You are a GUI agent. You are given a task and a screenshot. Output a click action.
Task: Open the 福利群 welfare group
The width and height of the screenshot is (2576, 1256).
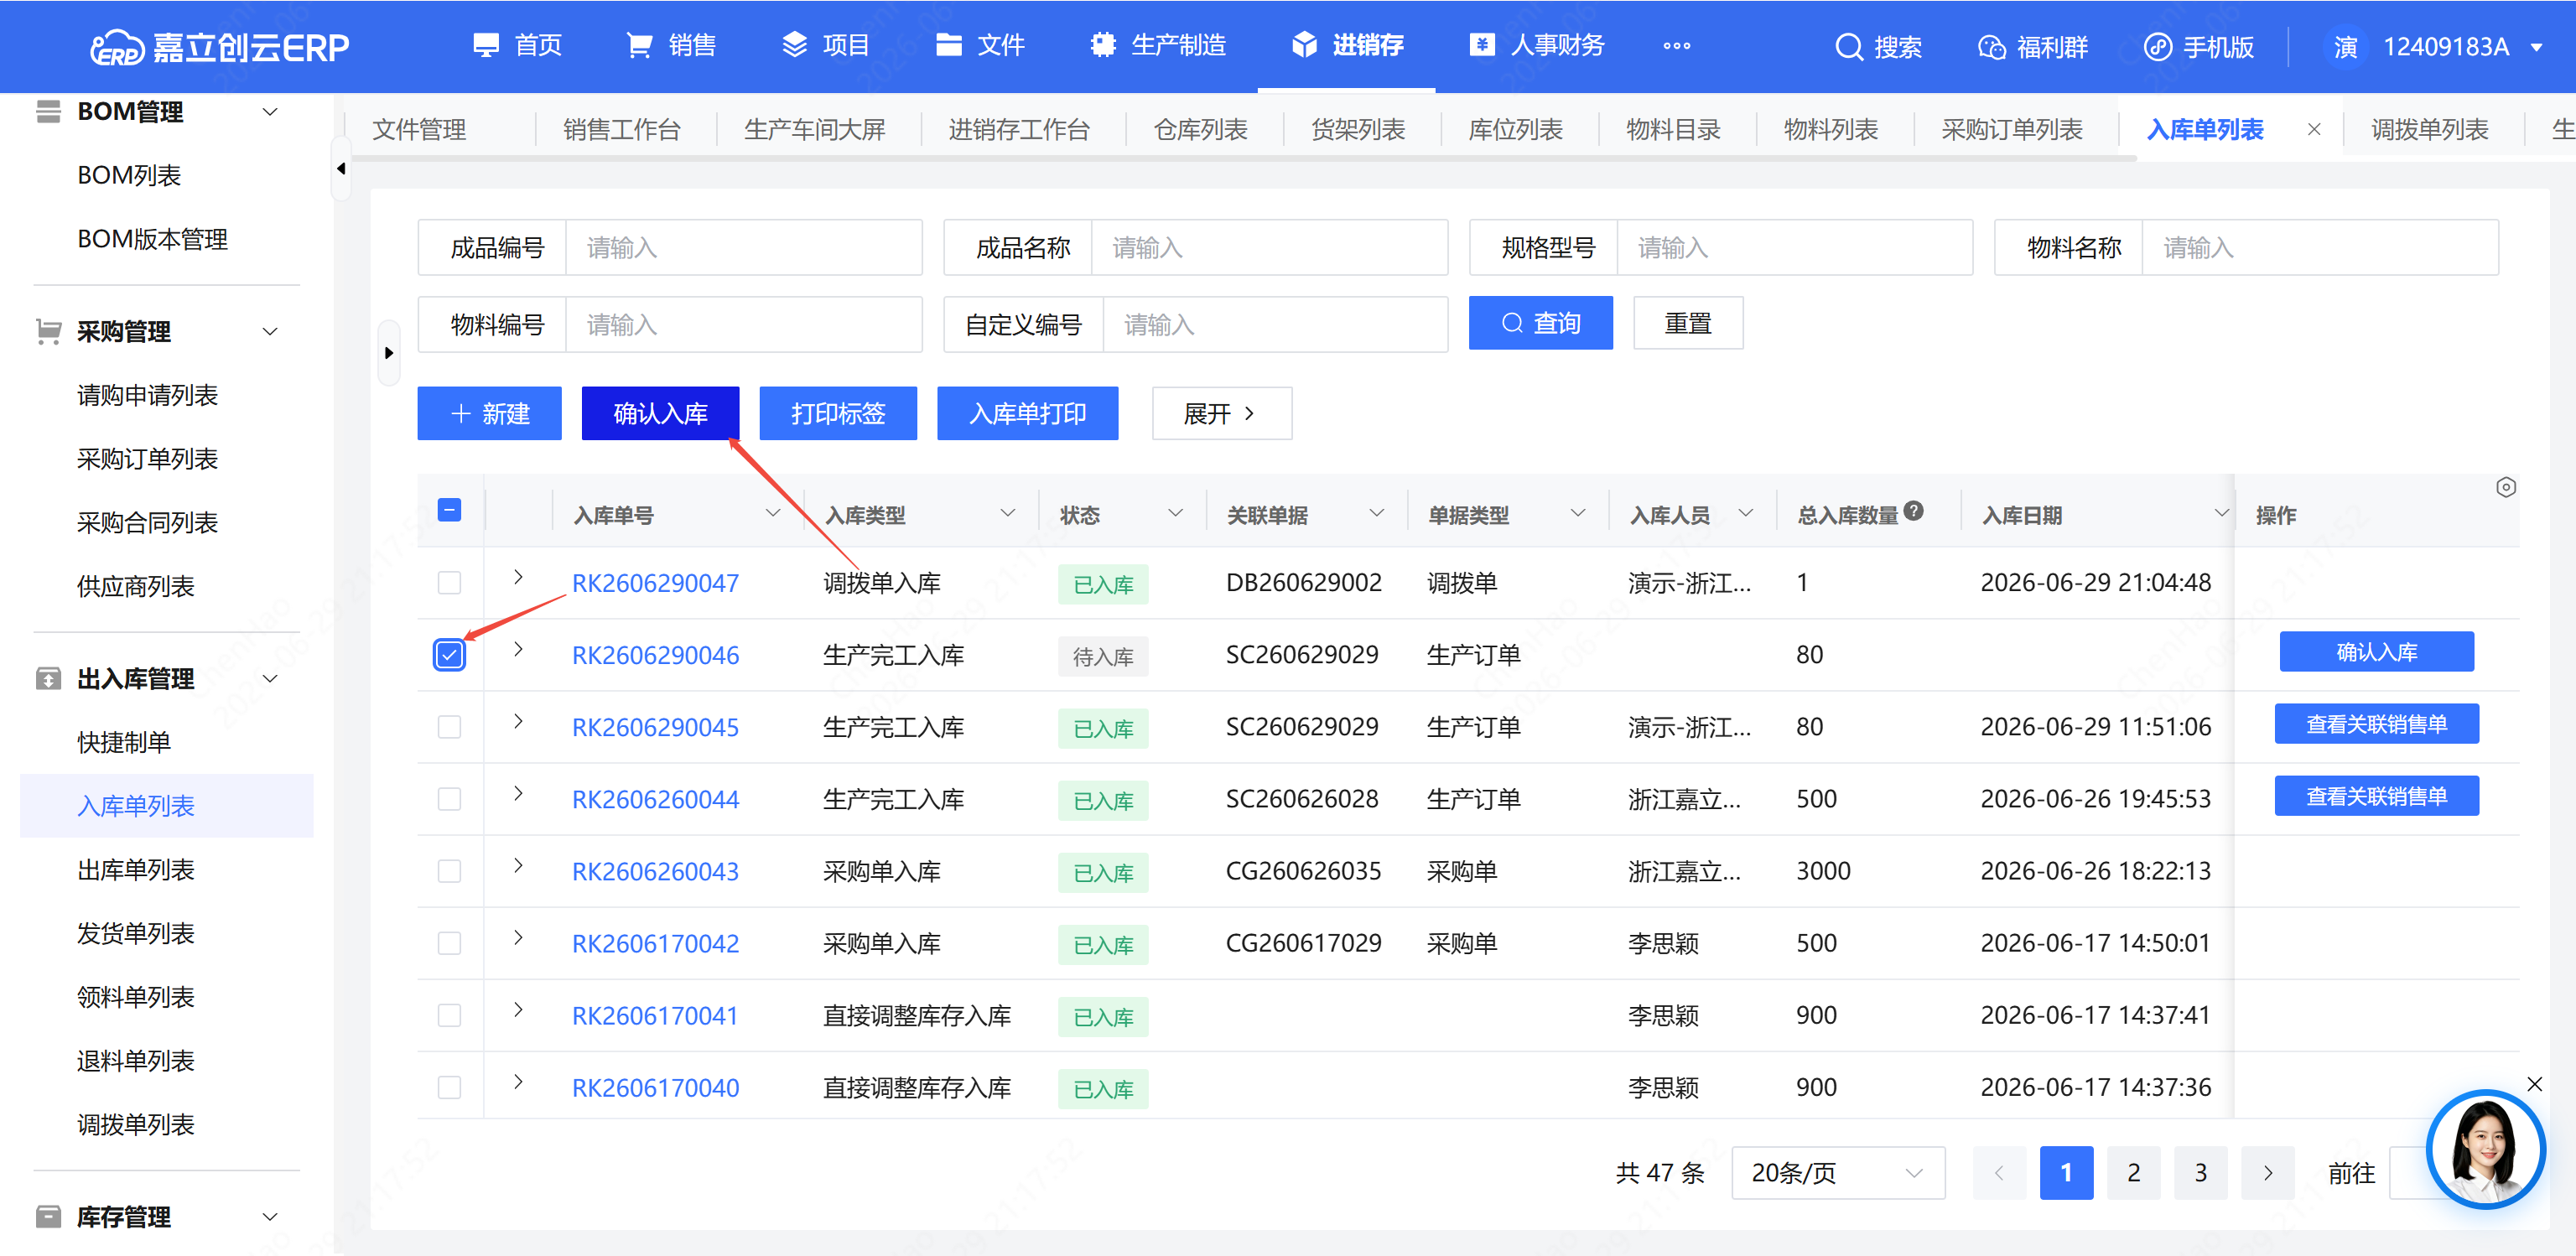2033,47
